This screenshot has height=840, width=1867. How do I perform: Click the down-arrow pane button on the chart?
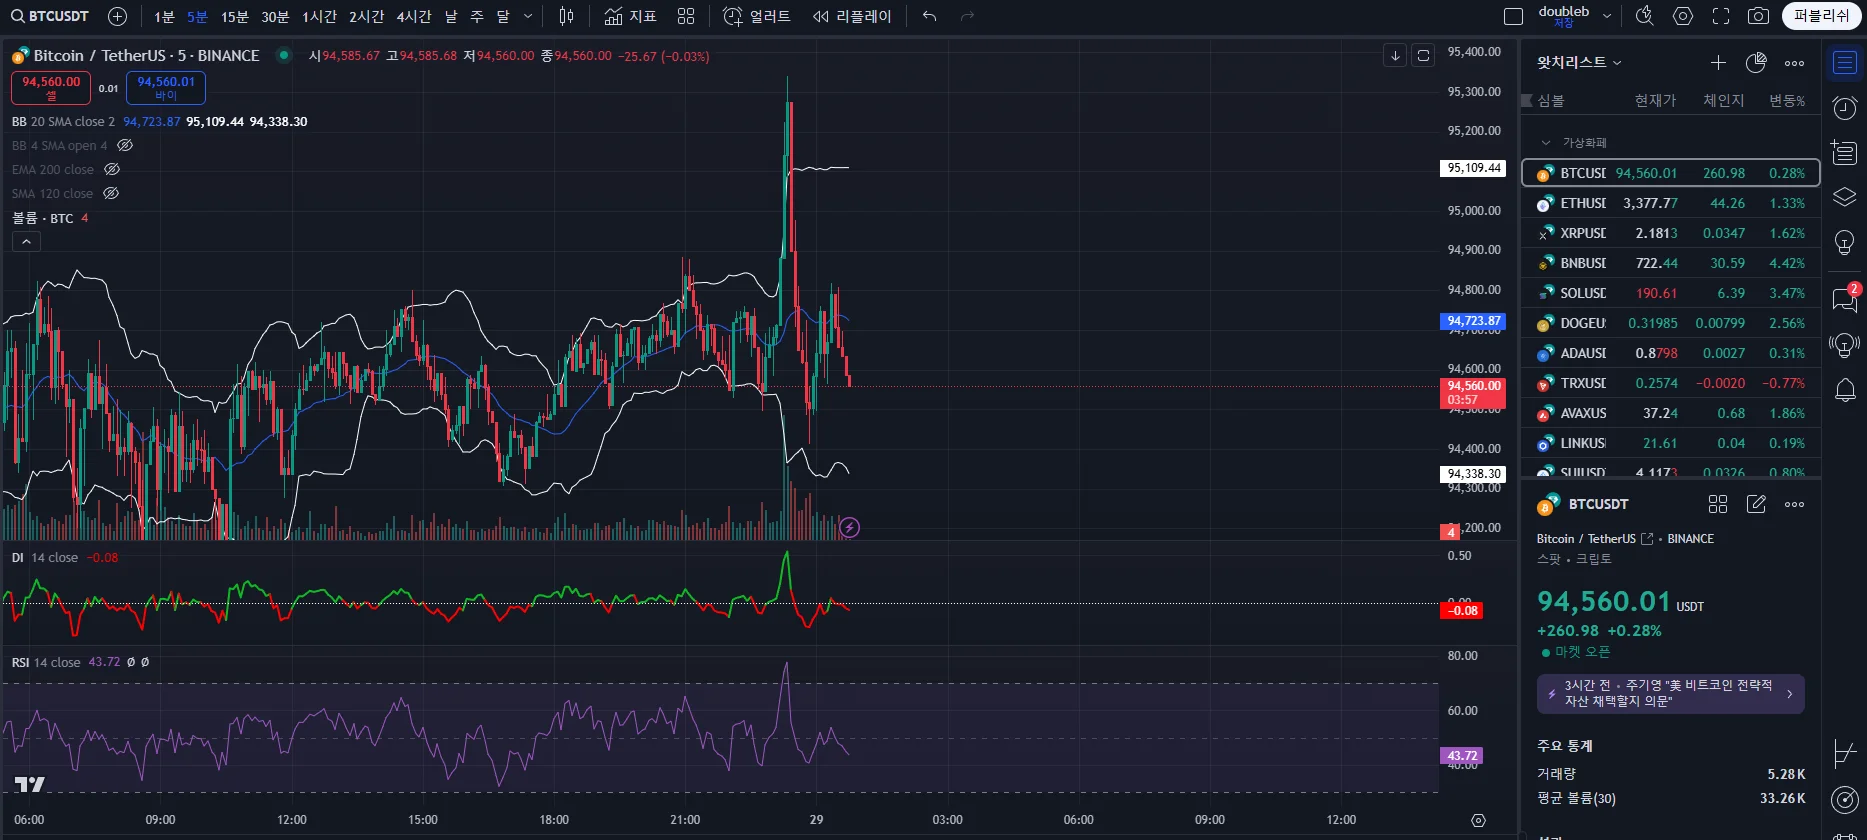click(1395, 56)
